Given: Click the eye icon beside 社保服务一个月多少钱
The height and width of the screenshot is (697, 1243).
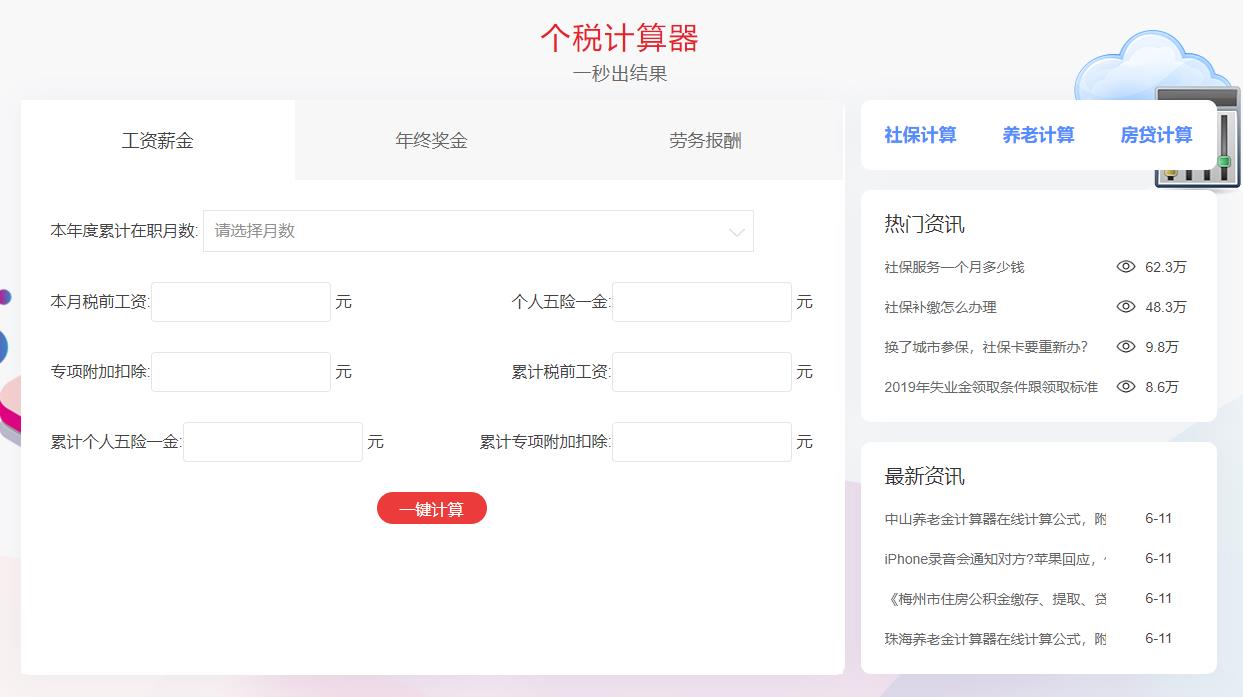Looking at the screenshot, I should (x=1127, y=267).
